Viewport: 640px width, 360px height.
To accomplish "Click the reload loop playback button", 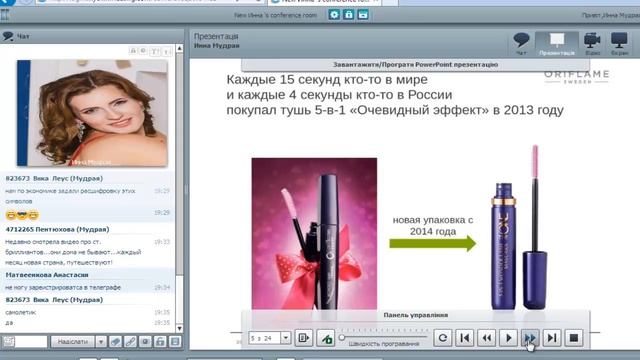I will (442, 338).
